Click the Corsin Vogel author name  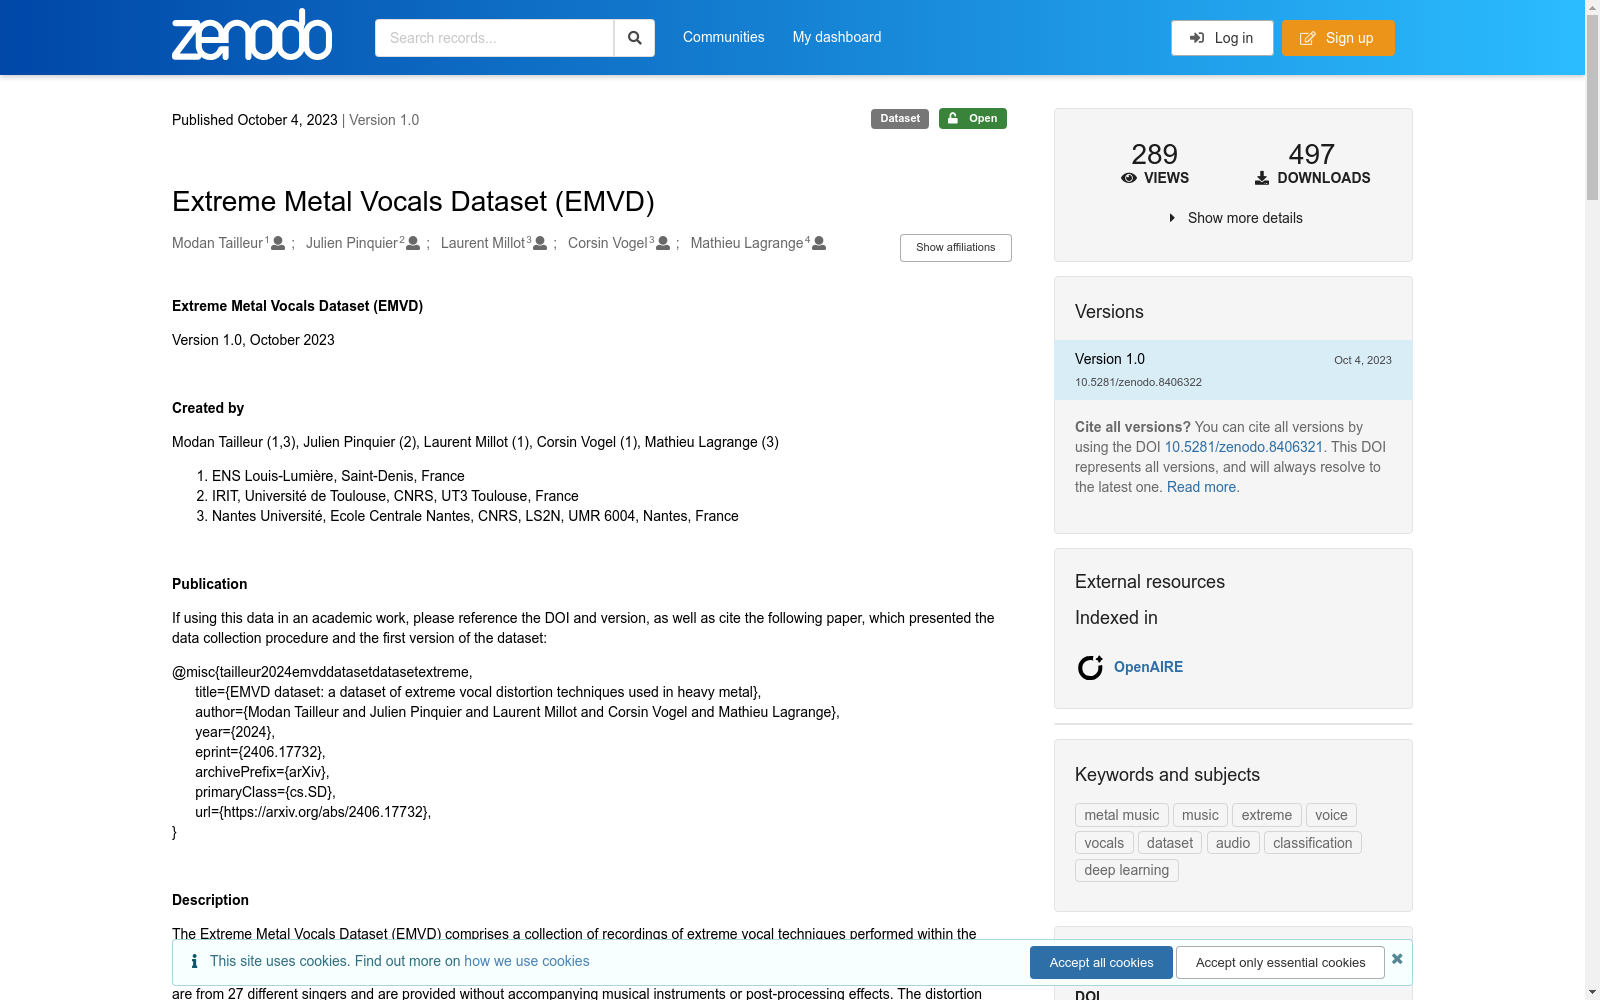pos(608,243)
